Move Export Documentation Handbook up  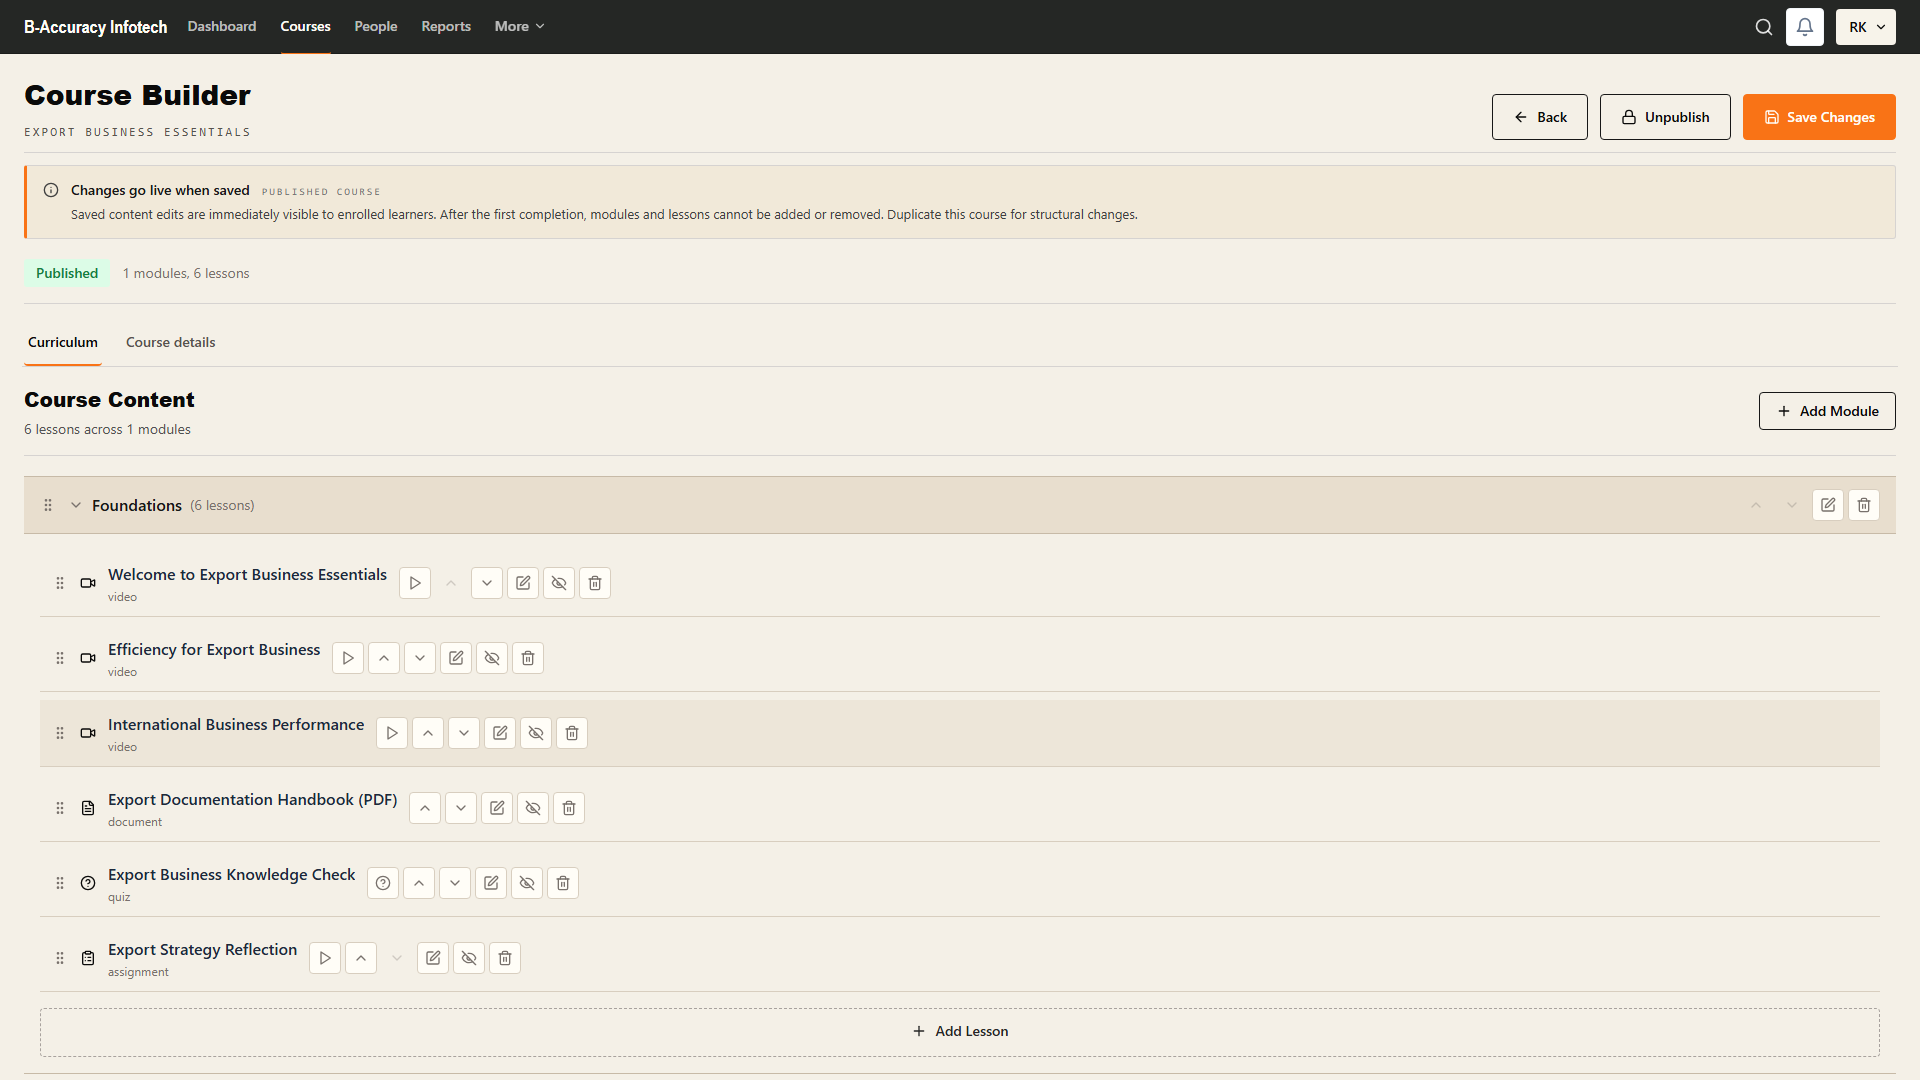pos(425,808)
